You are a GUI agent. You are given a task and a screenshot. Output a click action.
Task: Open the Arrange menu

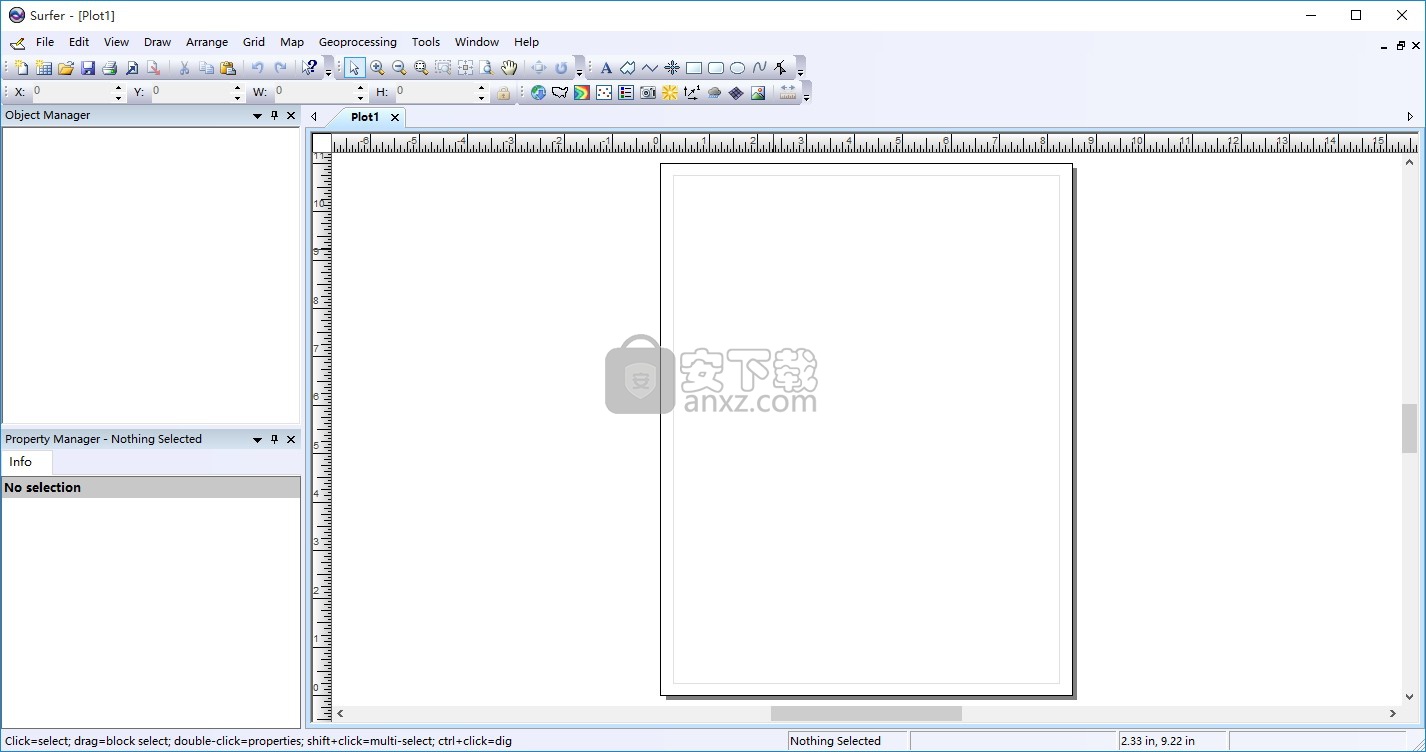pyautogui.click(x=207, y=42)
